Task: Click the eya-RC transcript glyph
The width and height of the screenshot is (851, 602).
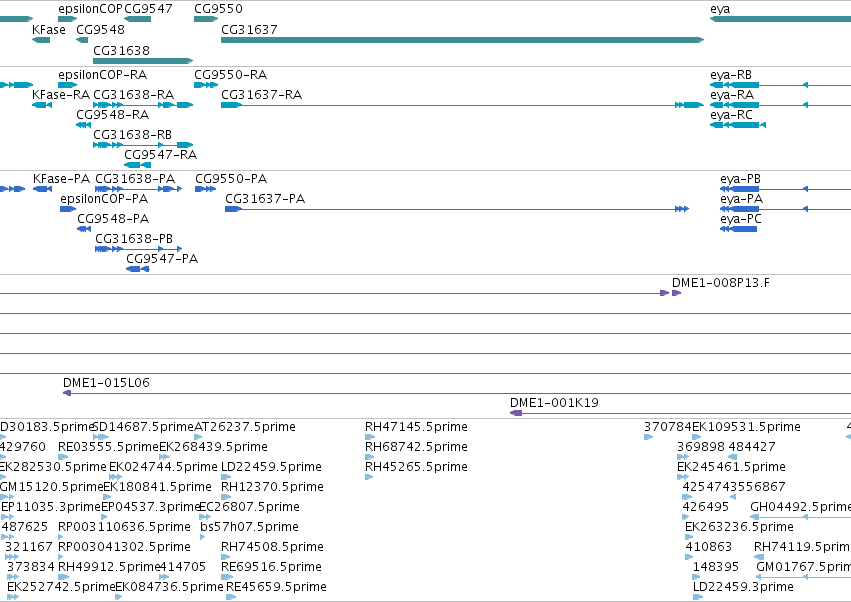Action: pyautogui.click(x=738, y=125)
